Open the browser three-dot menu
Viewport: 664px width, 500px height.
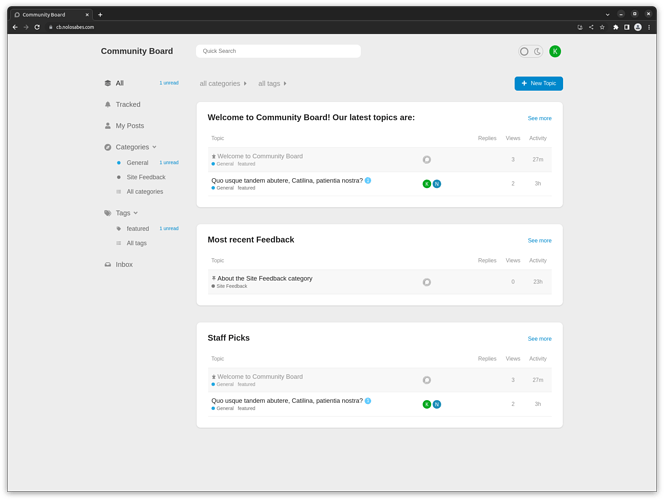coord(649,27)
